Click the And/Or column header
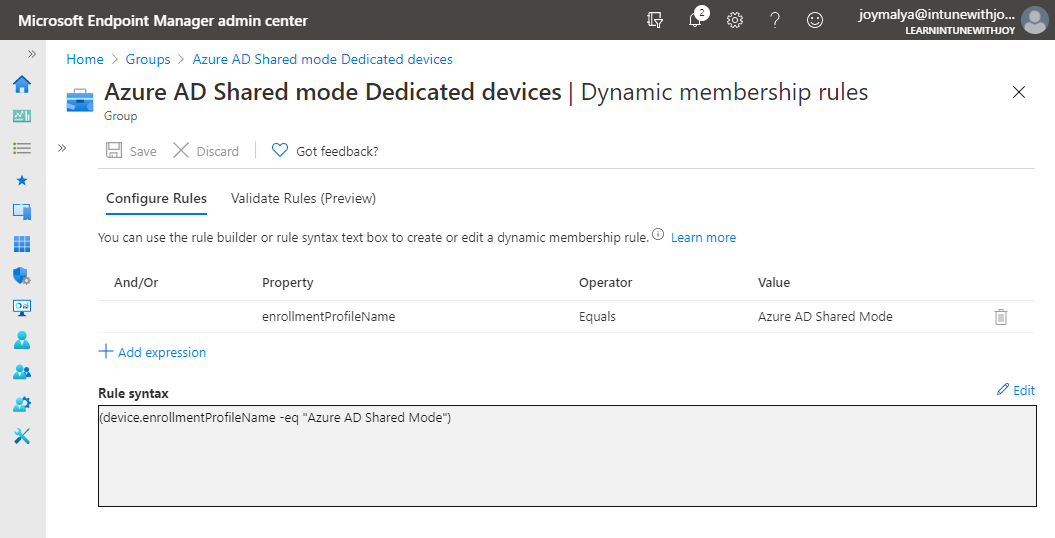 (x=136, y=282)
